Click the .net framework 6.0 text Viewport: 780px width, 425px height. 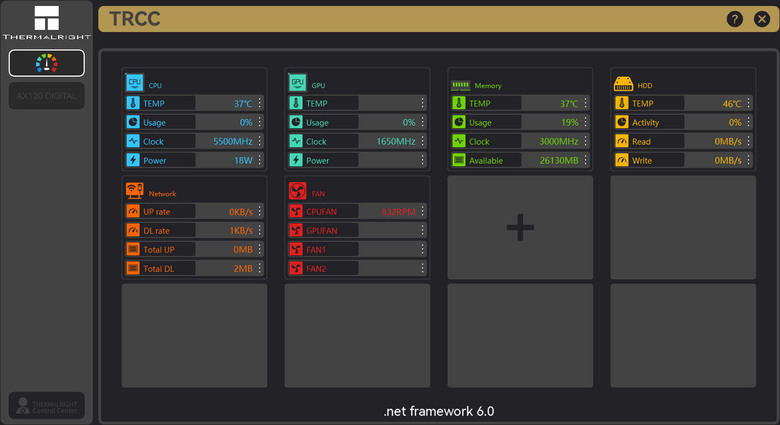point(439,411)
